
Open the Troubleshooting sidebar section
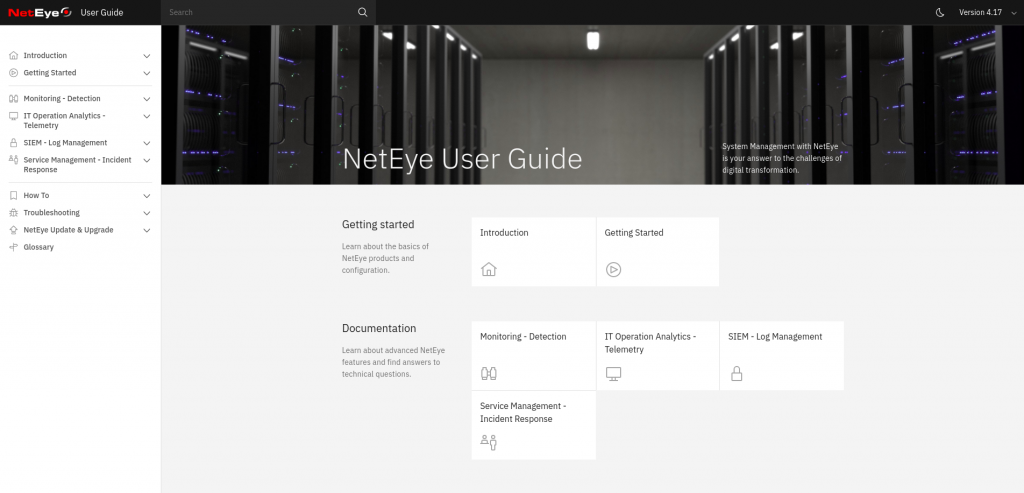pyautogui.click(x=52, y=212)
